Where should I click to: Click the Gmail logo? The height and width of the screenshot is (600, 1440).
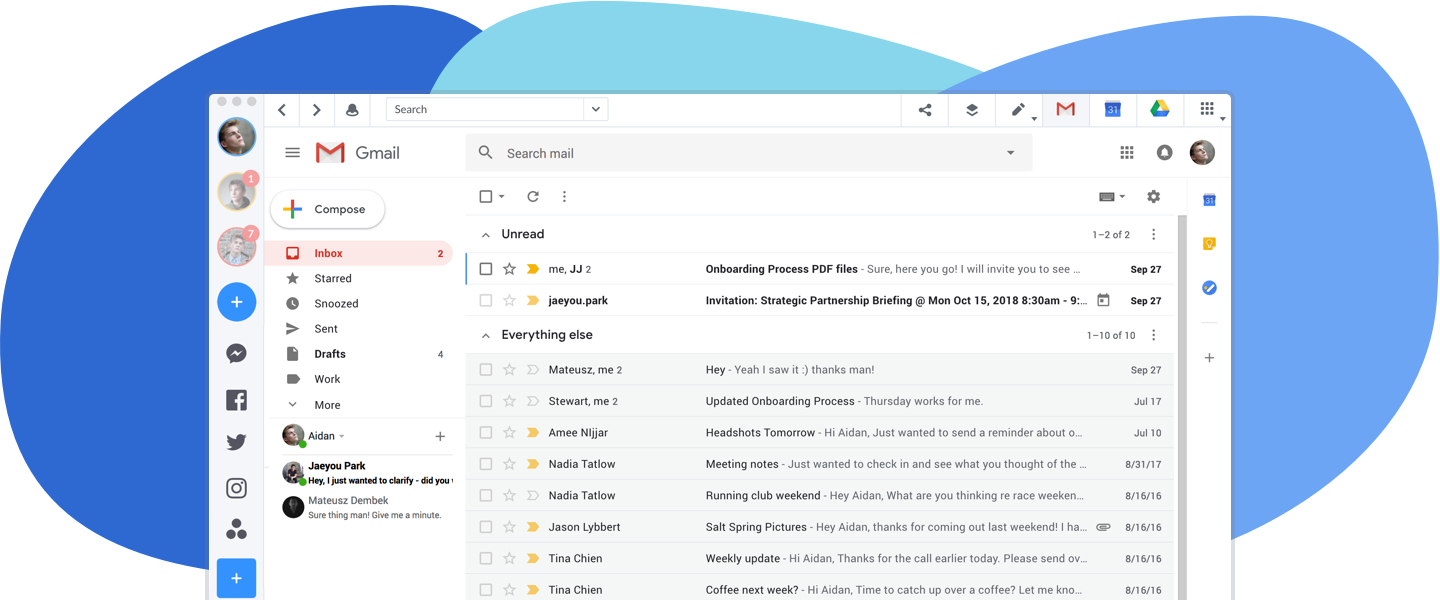(358, 153)
